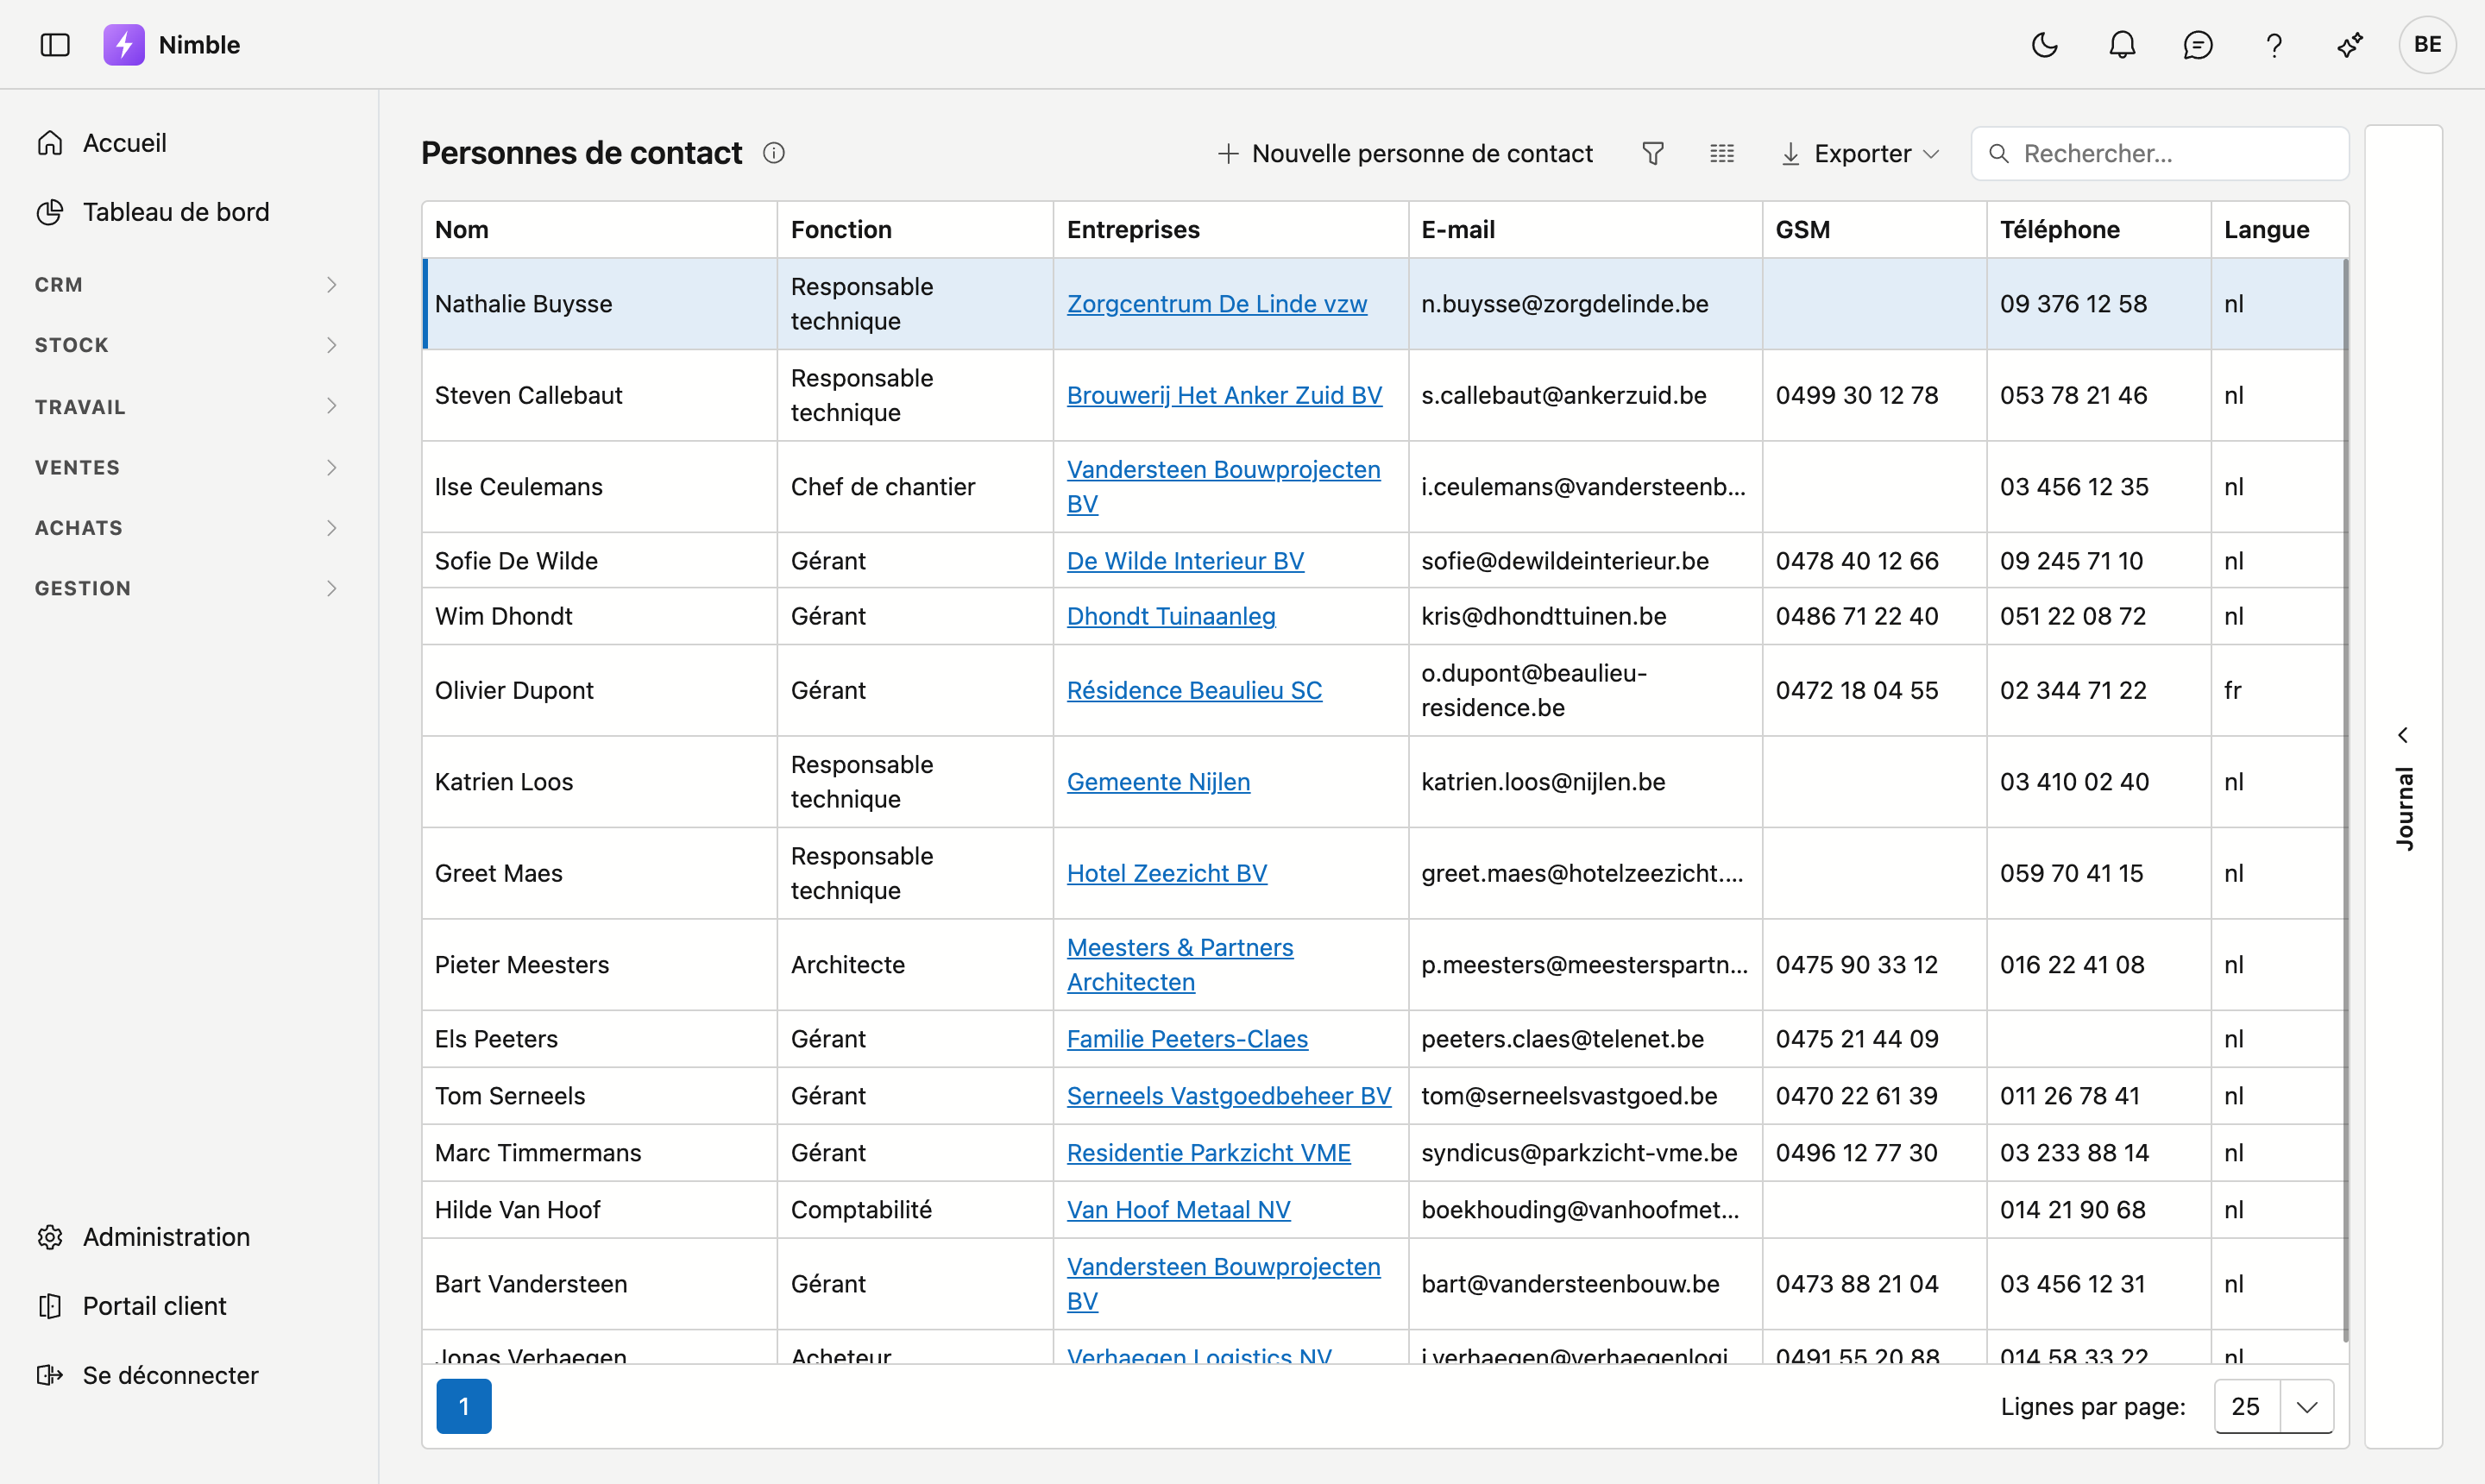Sort by the Entreprises column header
The image size is (2485, 1484).
(1231, 230)
